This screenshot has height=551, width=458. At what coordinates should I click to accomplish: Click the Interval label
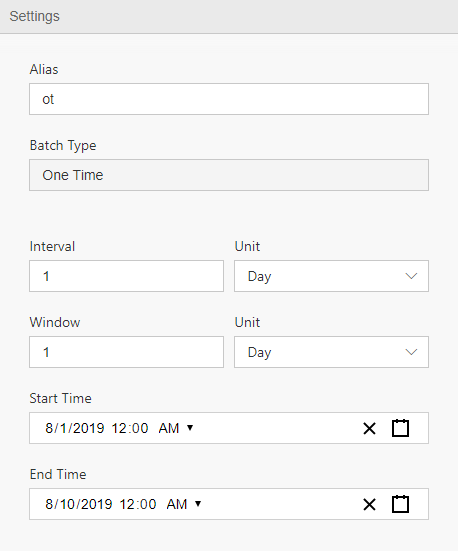[x=52, y=246]
